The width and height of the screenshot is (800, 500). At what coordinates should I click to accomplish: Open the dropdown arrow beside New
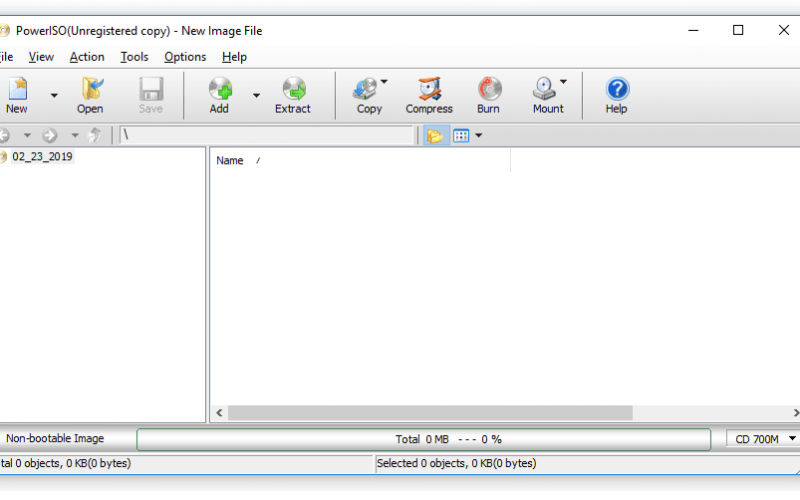(x=54, y=95)
